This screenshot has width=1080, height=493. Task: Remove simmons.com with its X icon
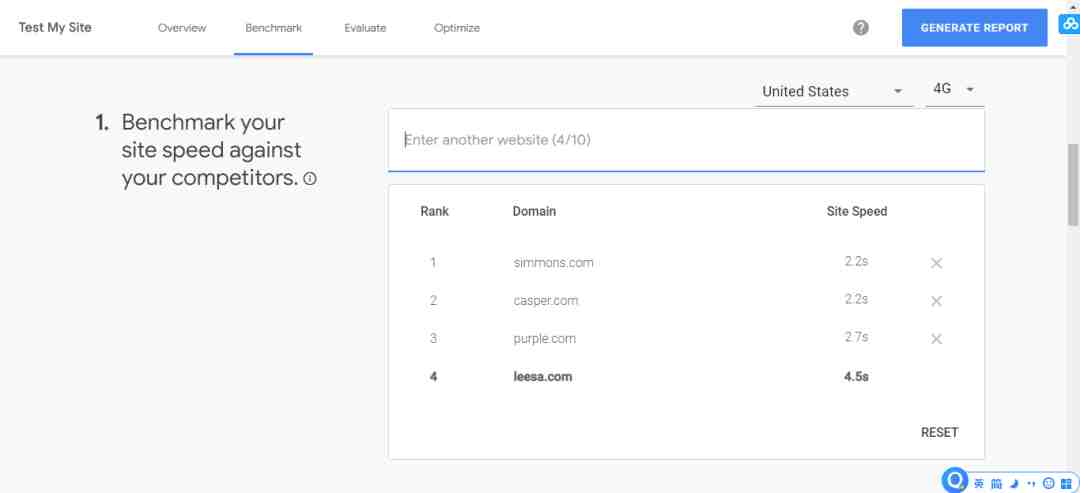coord(936,263)
